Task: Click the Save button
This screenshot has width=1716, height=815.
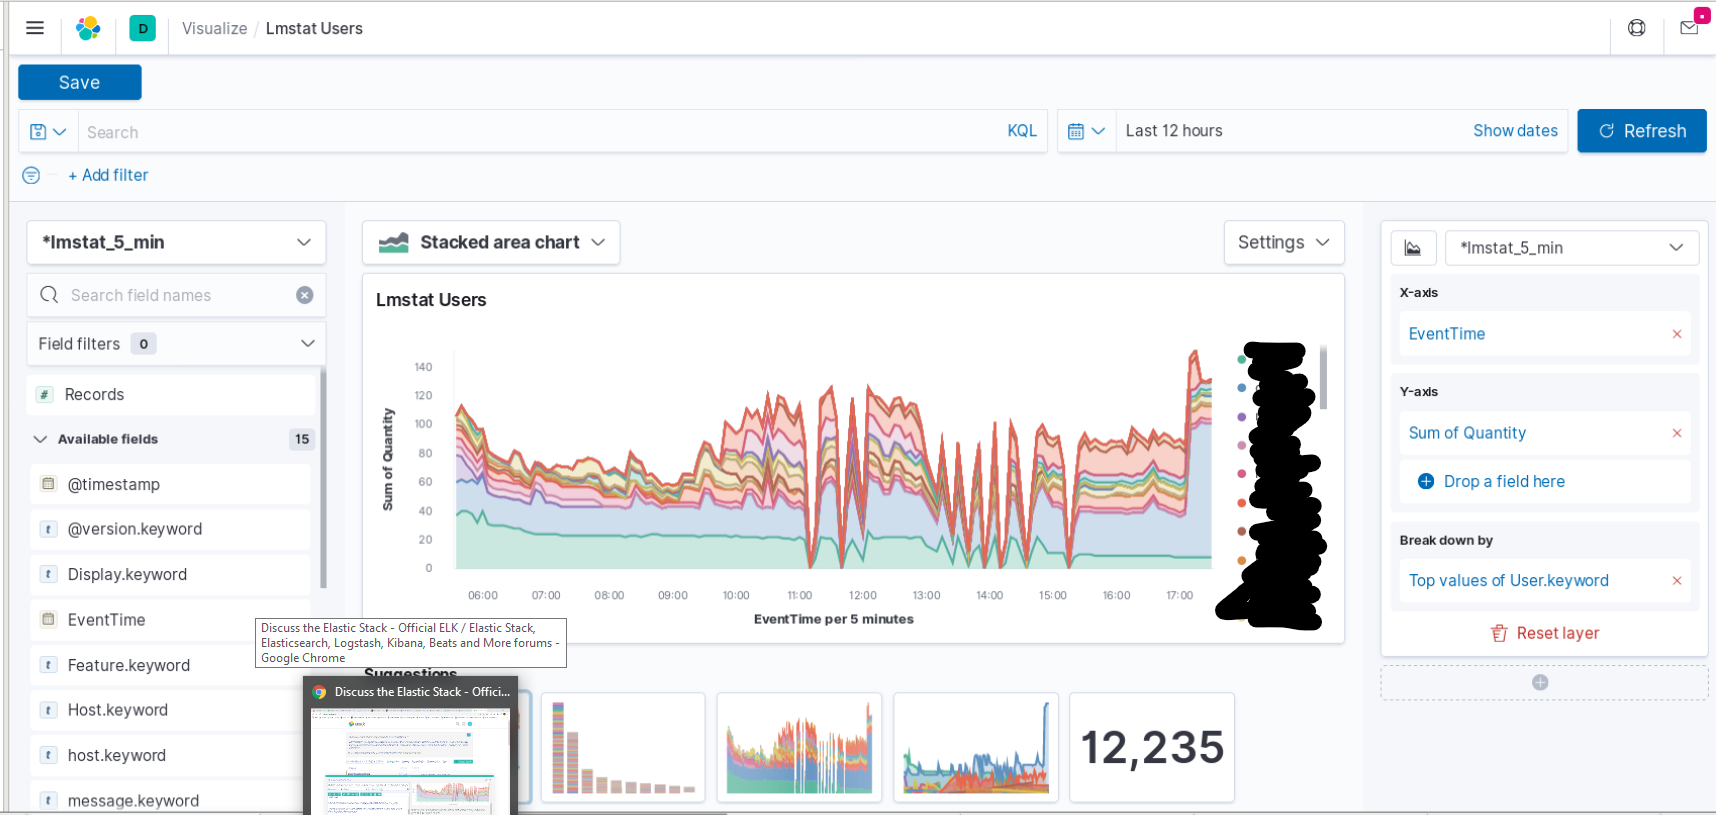Action: point(80,83)
